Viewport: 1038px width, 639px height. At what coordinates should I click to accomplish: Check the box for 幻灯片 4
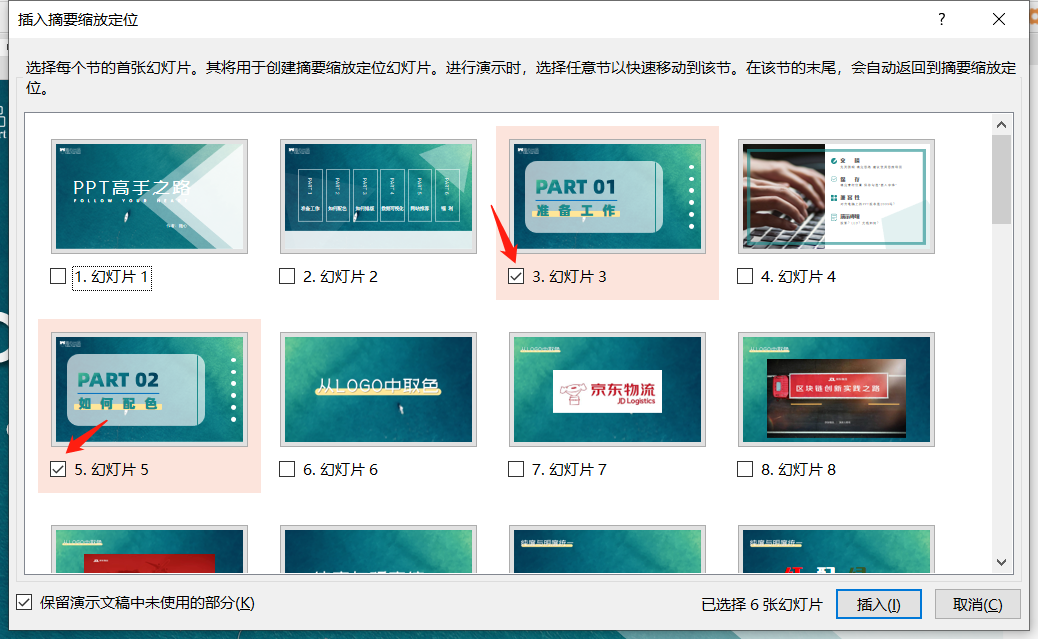pos(745,276)
